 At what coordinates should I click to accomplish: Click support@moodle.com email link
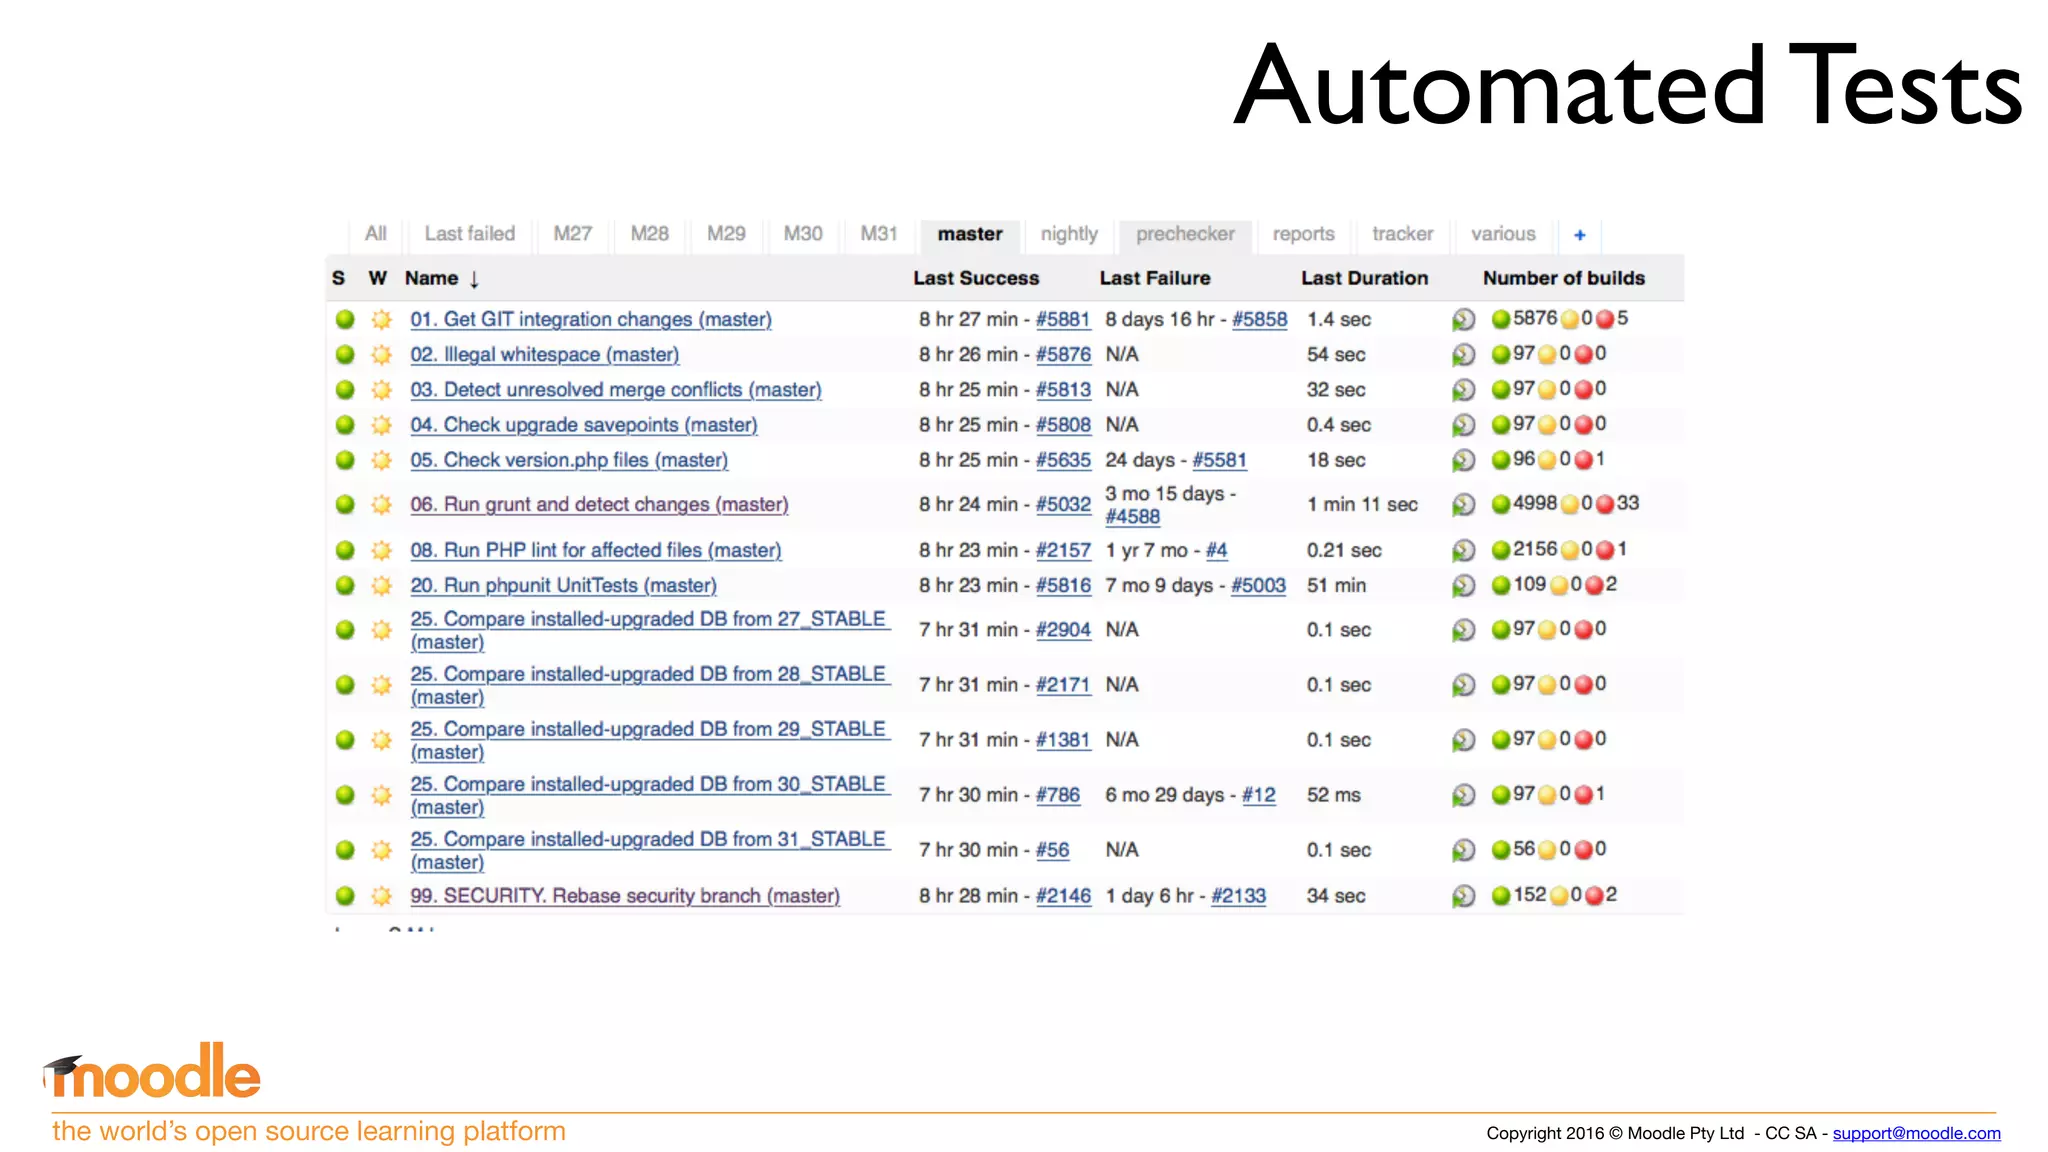click(1916, 1133)
